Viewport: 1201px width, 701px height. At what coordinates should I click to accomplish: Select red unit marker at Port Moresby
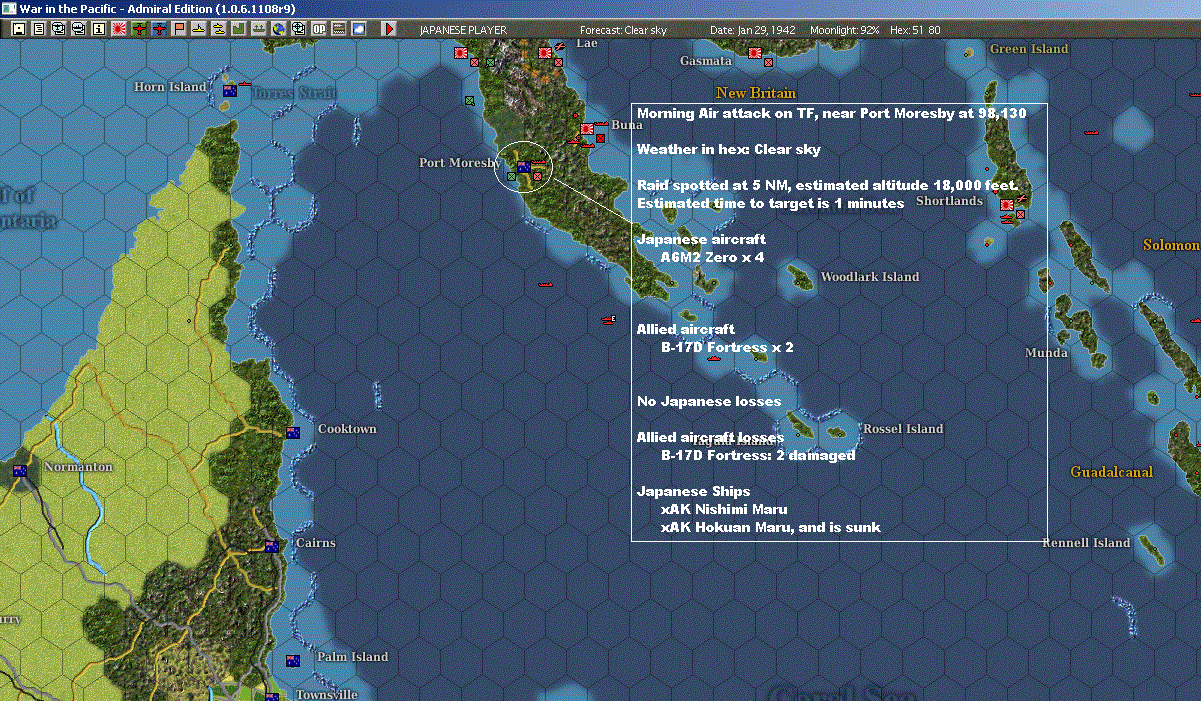[538, 177]
